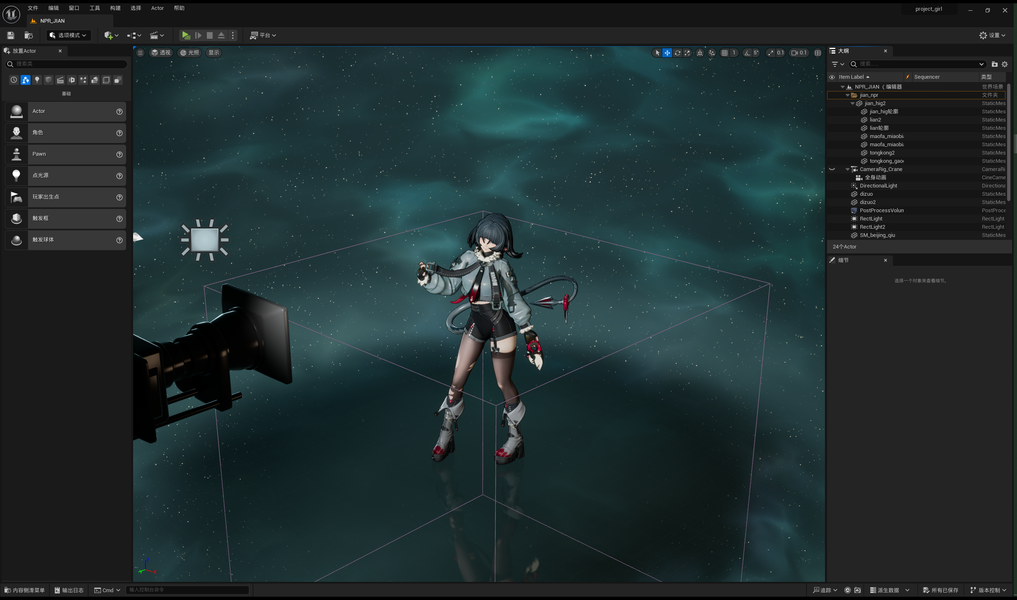Open the 编辑 menu

click(x=53, y=8)
